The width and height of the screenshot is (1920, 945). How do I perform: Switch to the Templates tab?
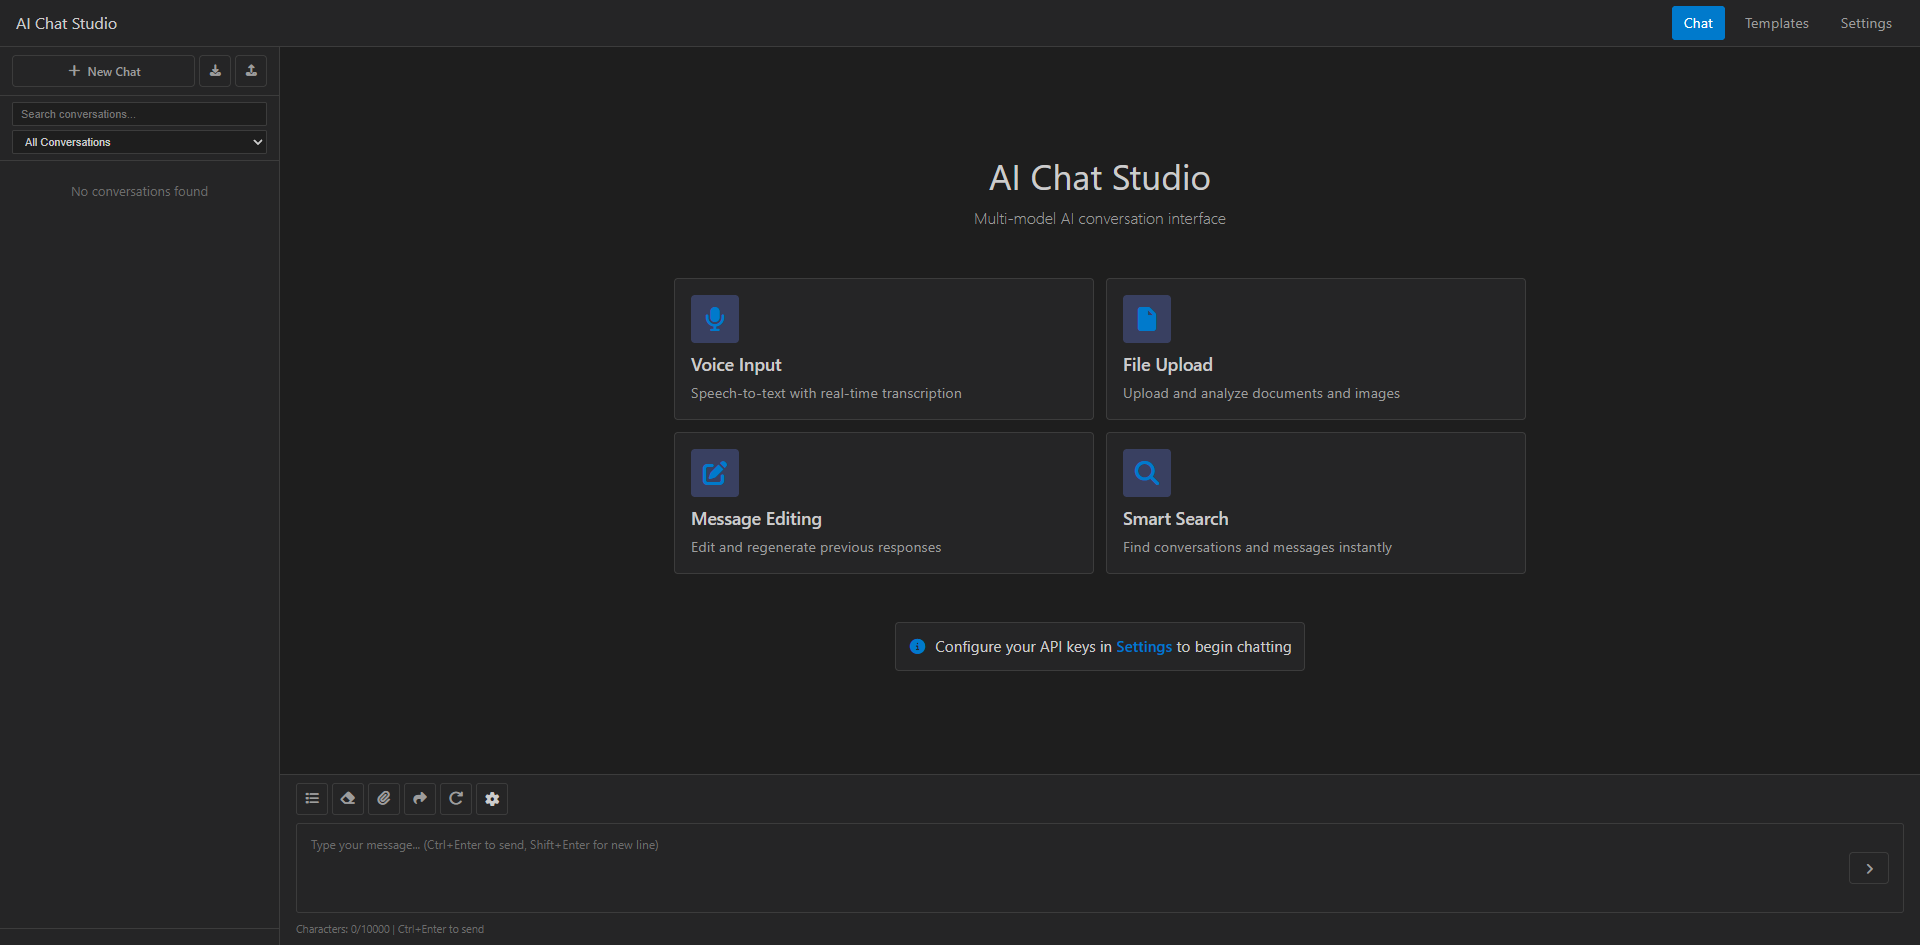(1776, 22)
